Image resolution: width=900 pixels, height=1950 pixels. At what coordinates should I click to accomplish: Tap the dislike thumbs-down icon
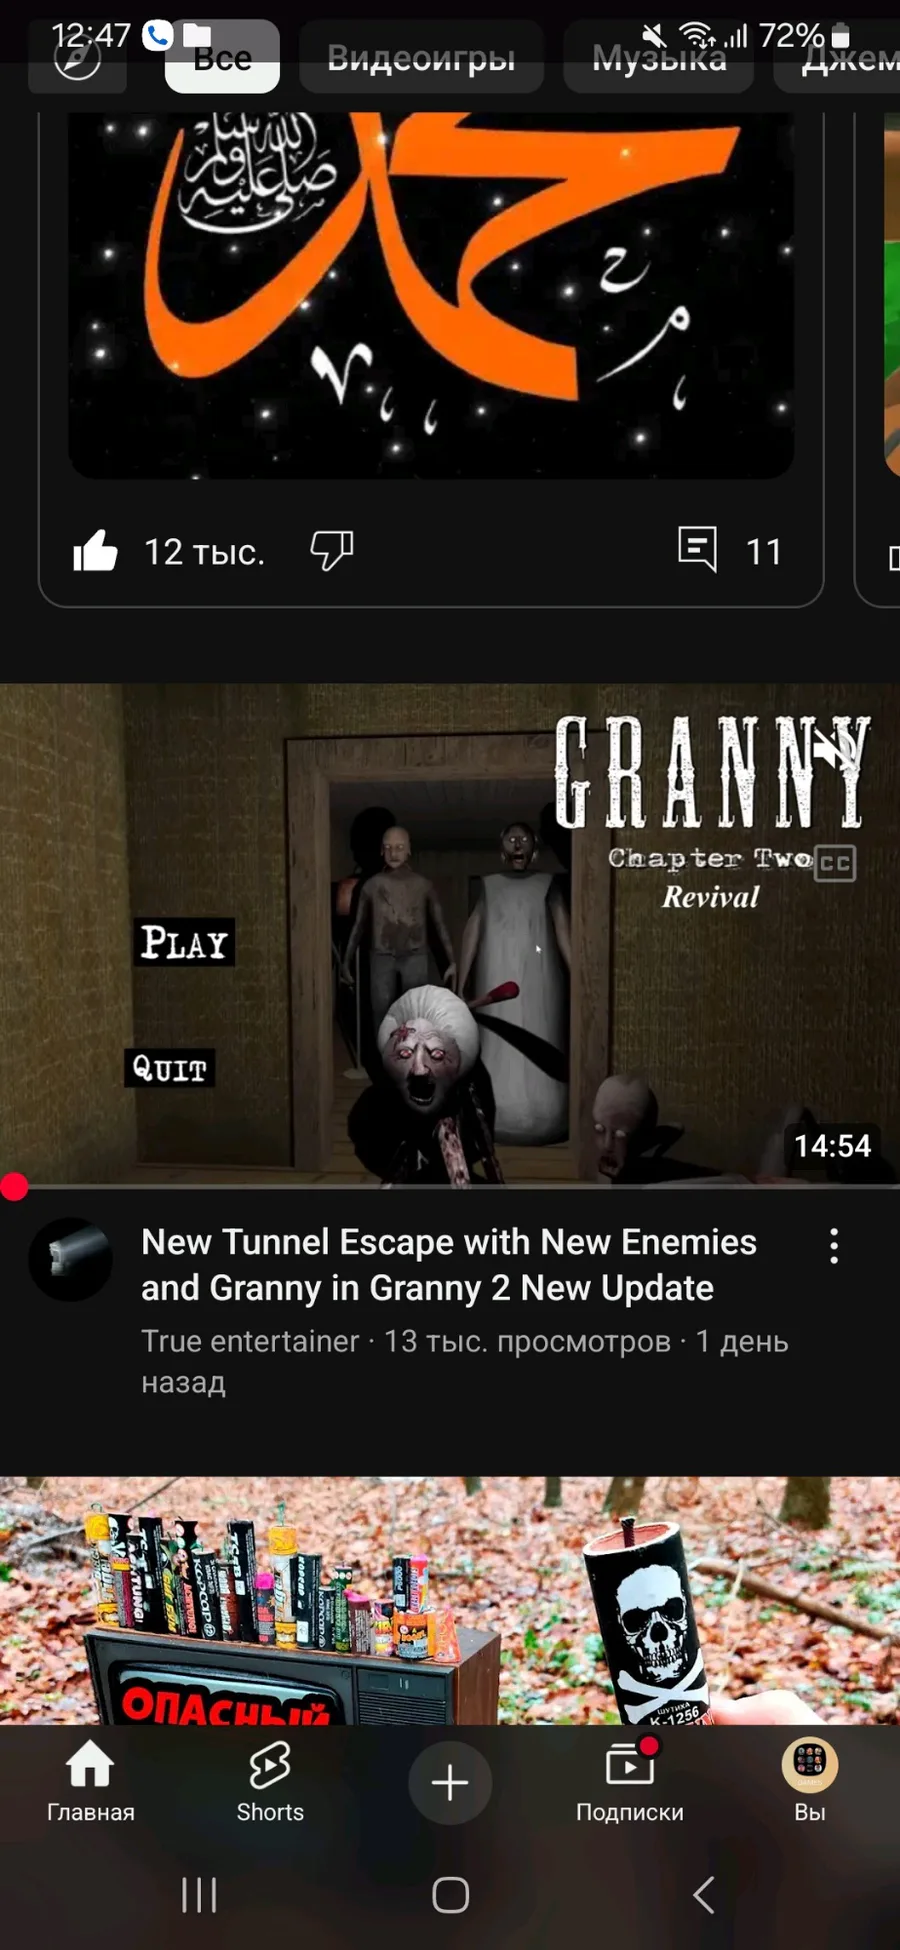[x=331, y=551]
